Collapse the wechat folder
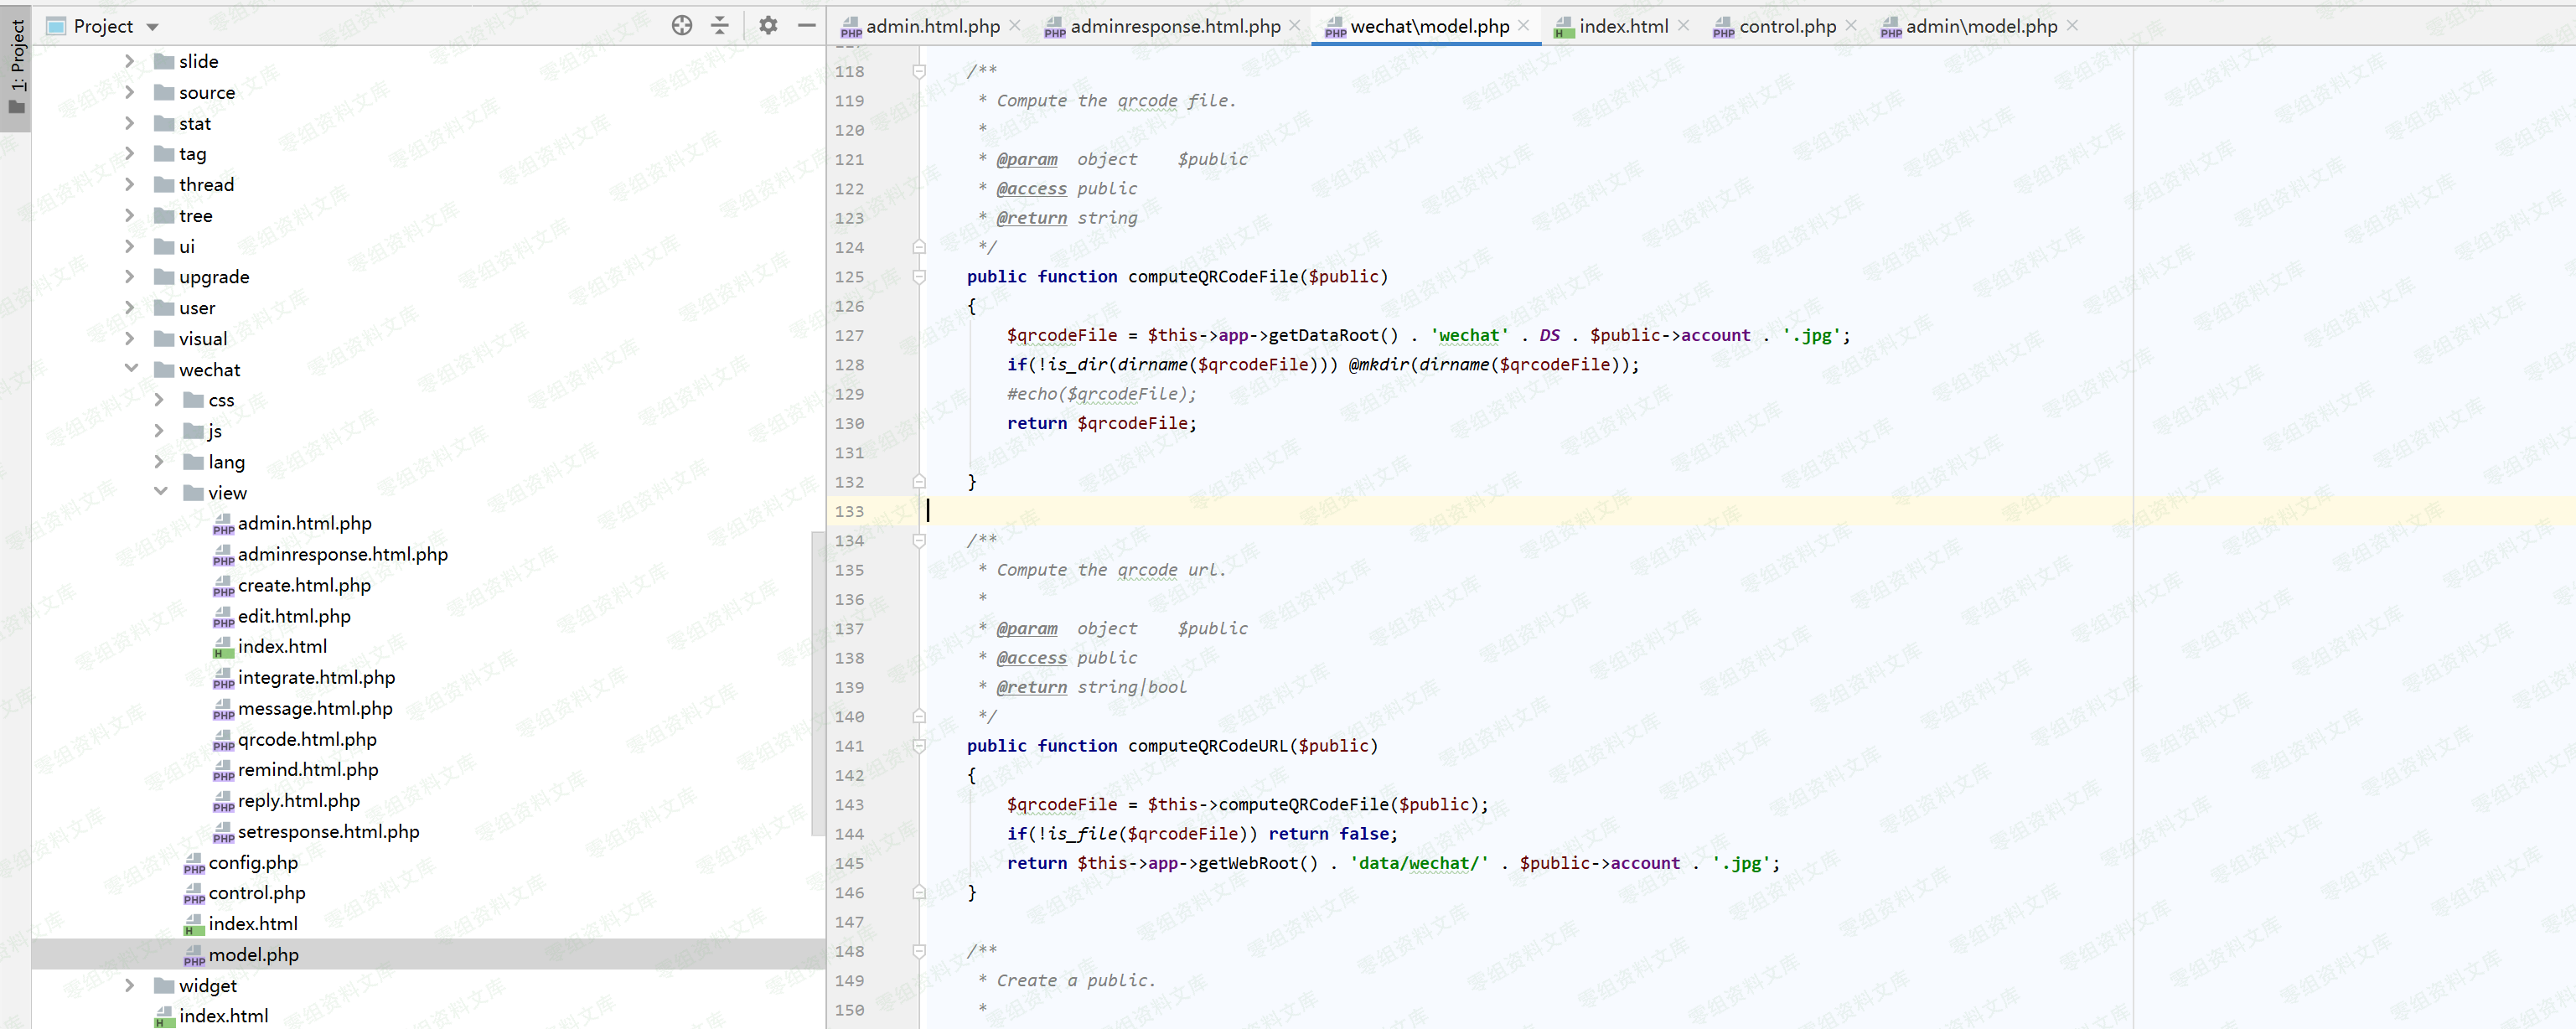 coord(131,369)
